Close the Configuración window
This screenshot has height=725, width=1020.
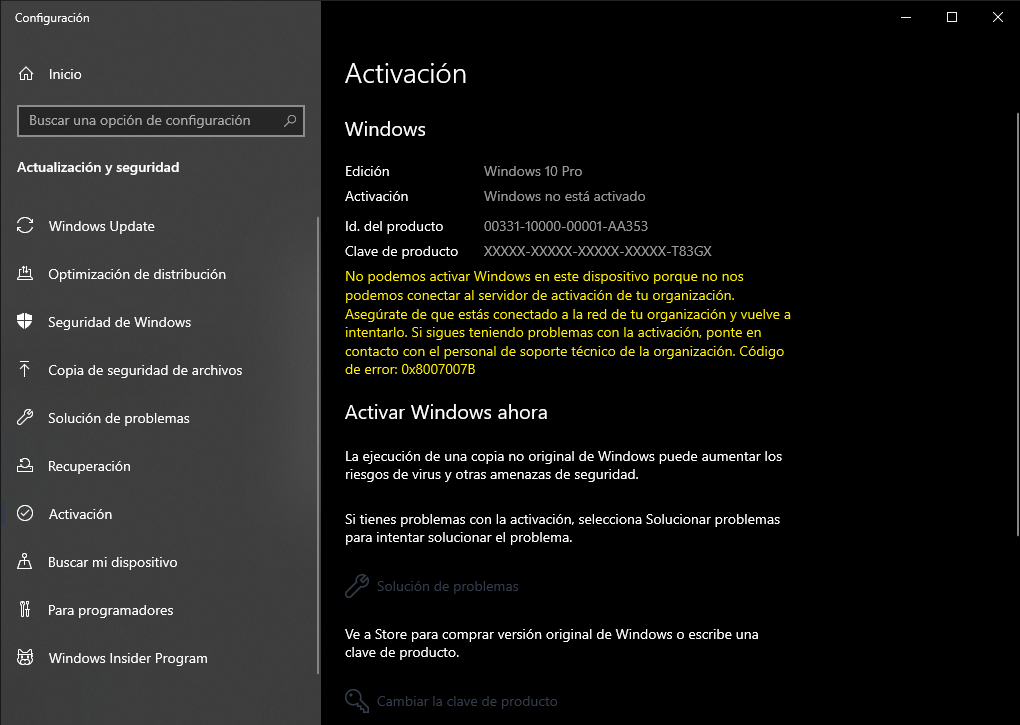(x=997, y=18)
